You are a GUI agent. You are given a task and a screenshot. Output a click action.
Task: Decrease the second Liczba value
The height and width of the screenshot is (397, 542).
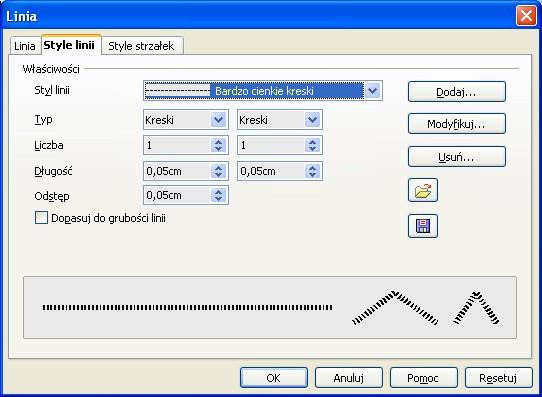pos(312,149)
